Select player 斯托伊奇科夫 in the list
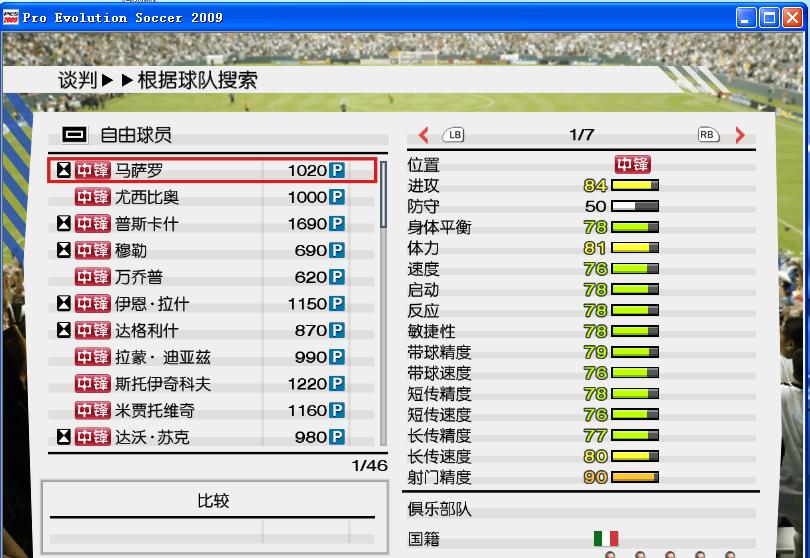 coord(212,384)
